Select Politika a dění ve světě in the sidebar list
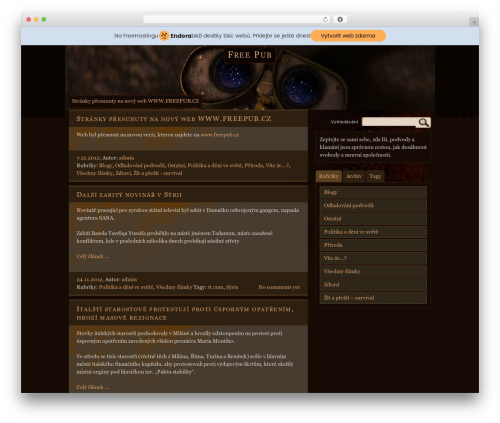 pos(373,232)
